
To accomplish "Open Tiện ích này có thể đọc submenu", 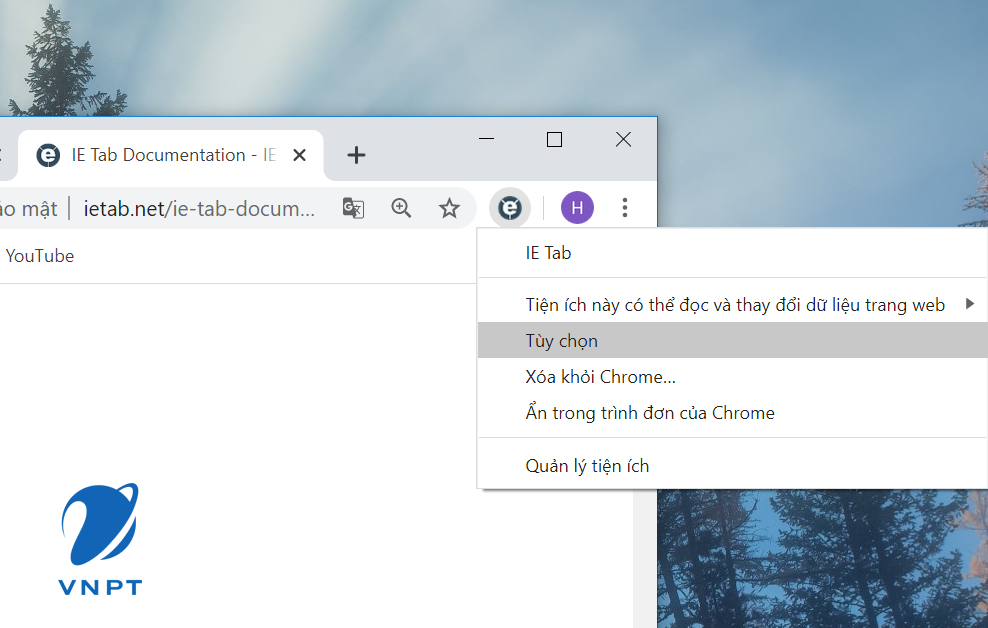I will 733,305.
